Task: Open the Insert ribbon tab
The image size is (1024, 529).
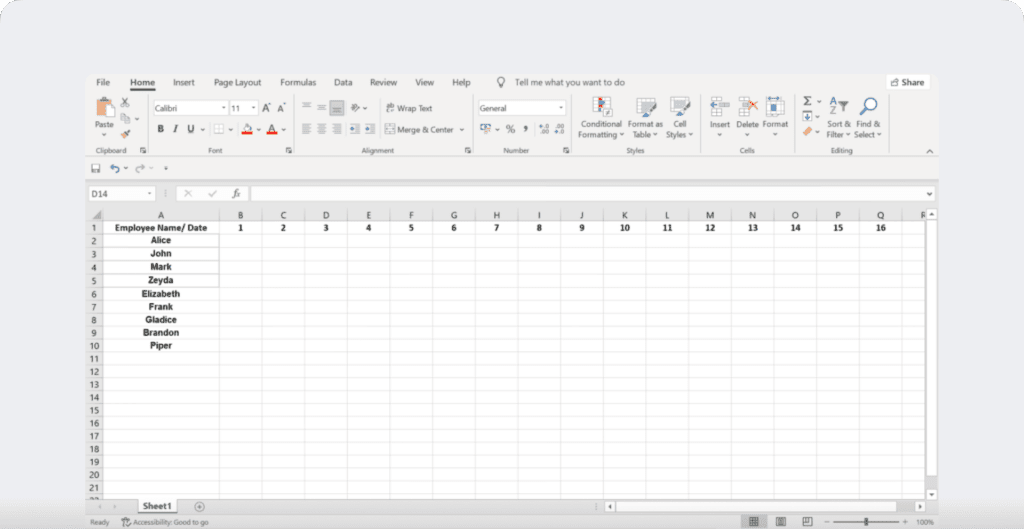Action: click(x=184, y=82)
